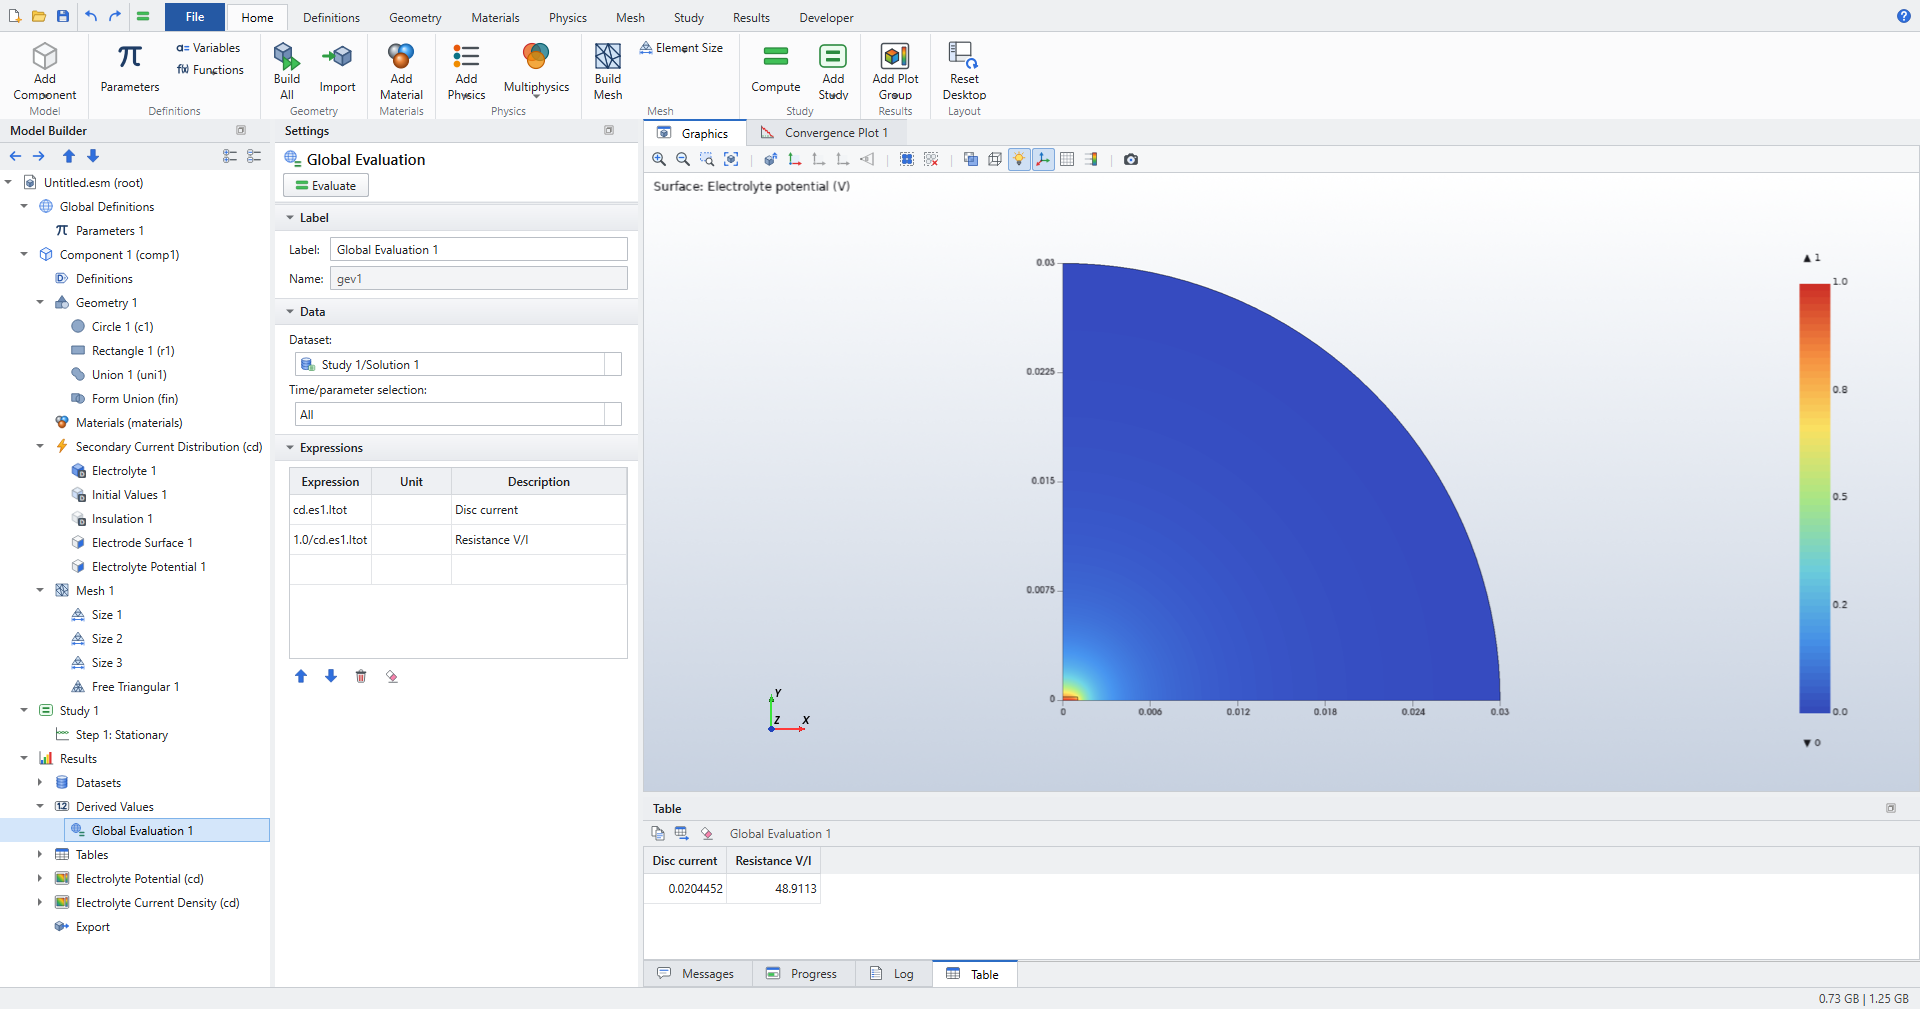The width and height of the screenshot is (1920, 1009).
Task: Open the Physics ribbon tab
Action: click(567, 17)
